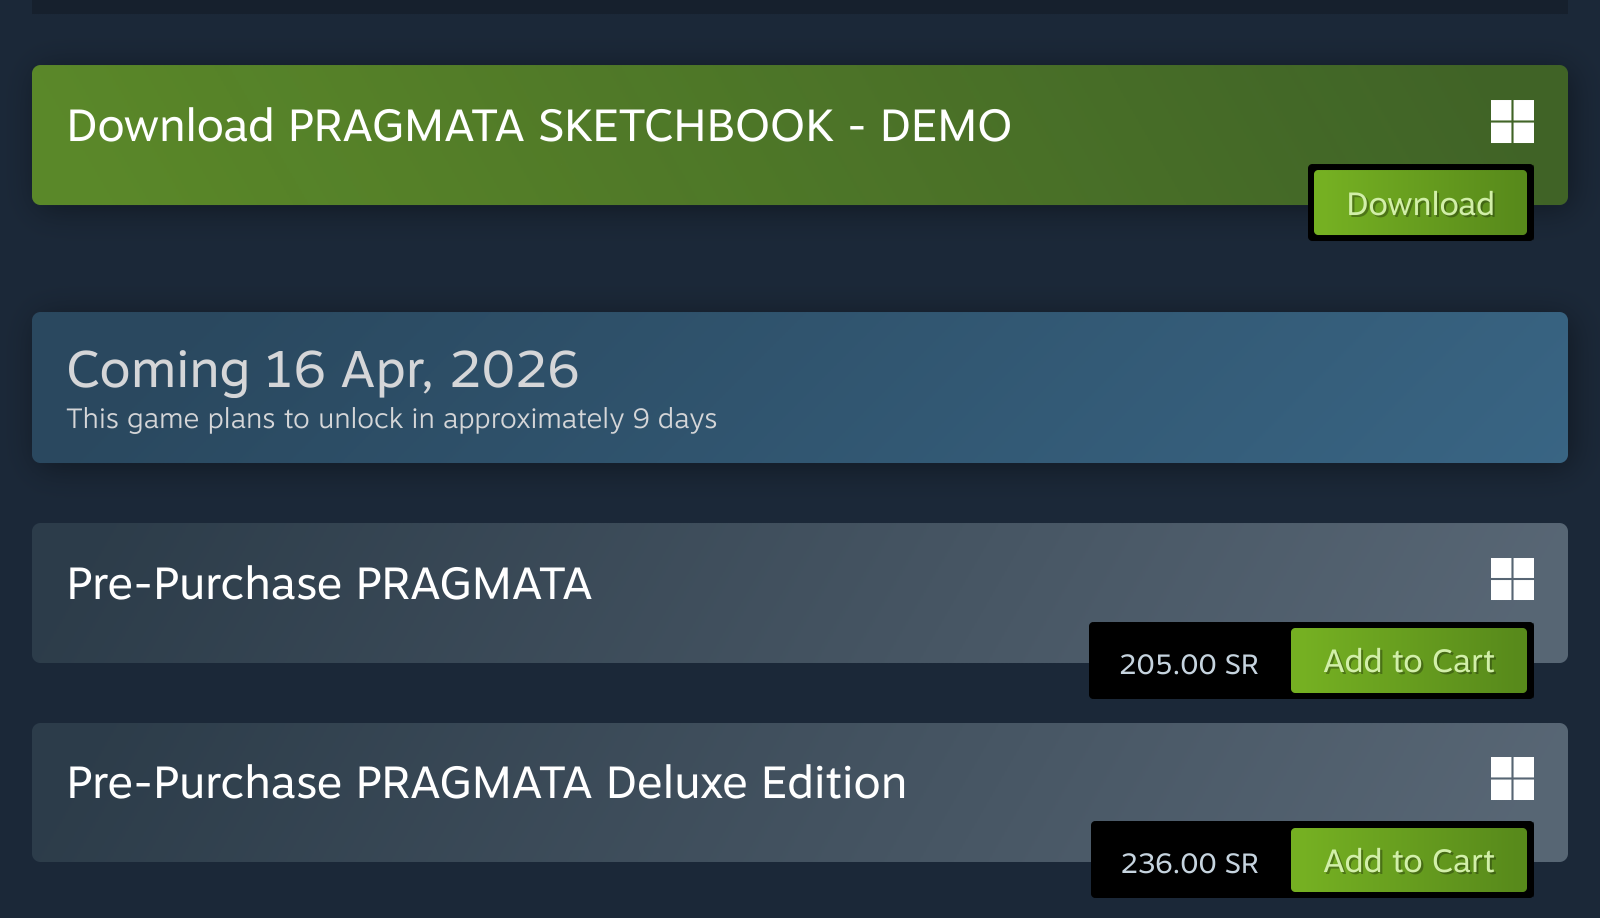The width and height of the screenshot is (1600, 918).
Task: Click the word Coming in the release banner
Action: (158, 370)
